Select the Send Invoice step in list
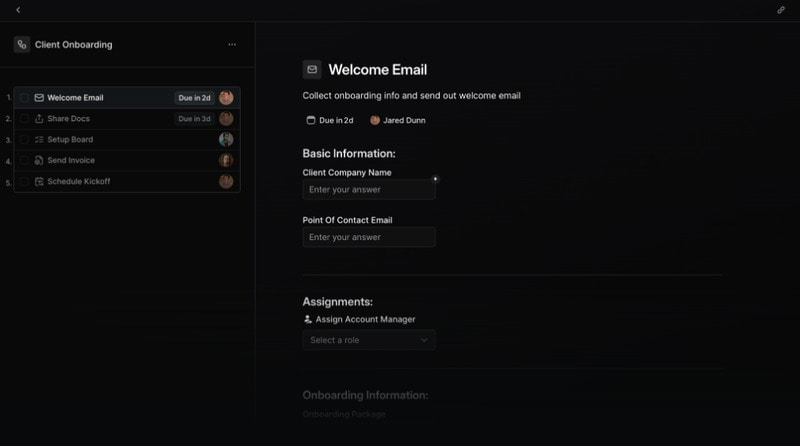 [71, 161]
